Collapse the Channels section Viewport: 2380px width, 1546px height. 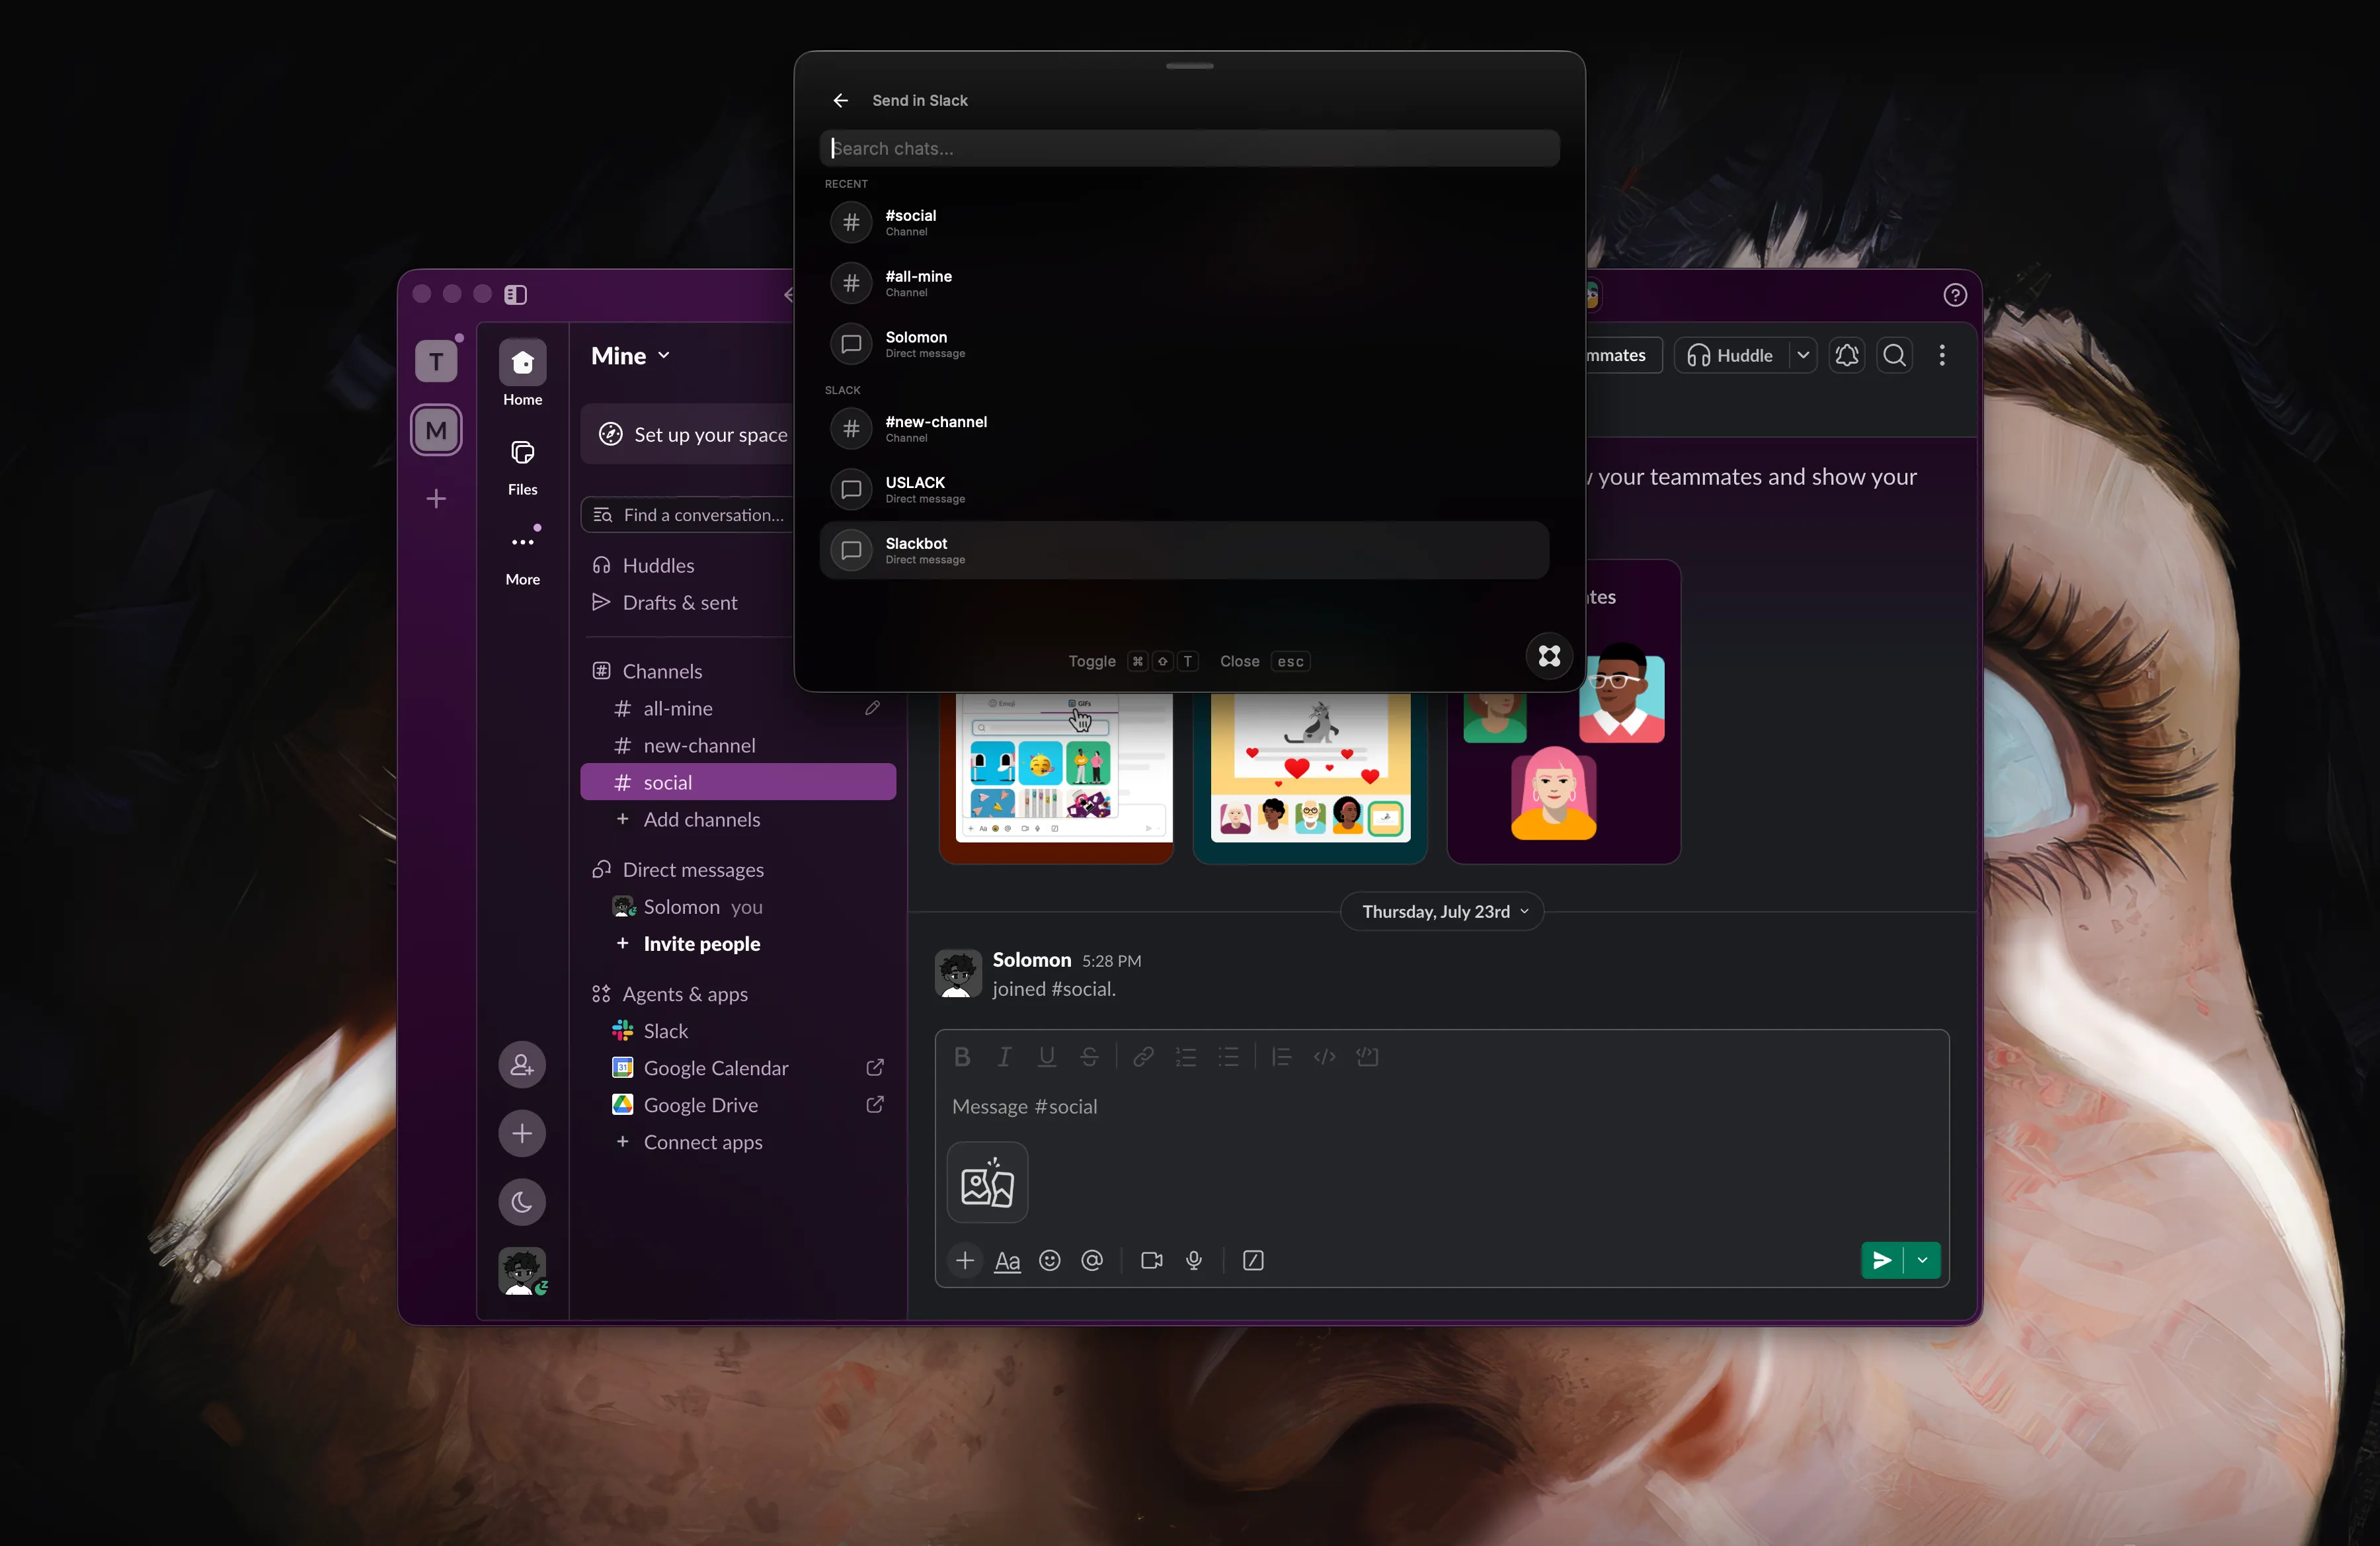662,671
